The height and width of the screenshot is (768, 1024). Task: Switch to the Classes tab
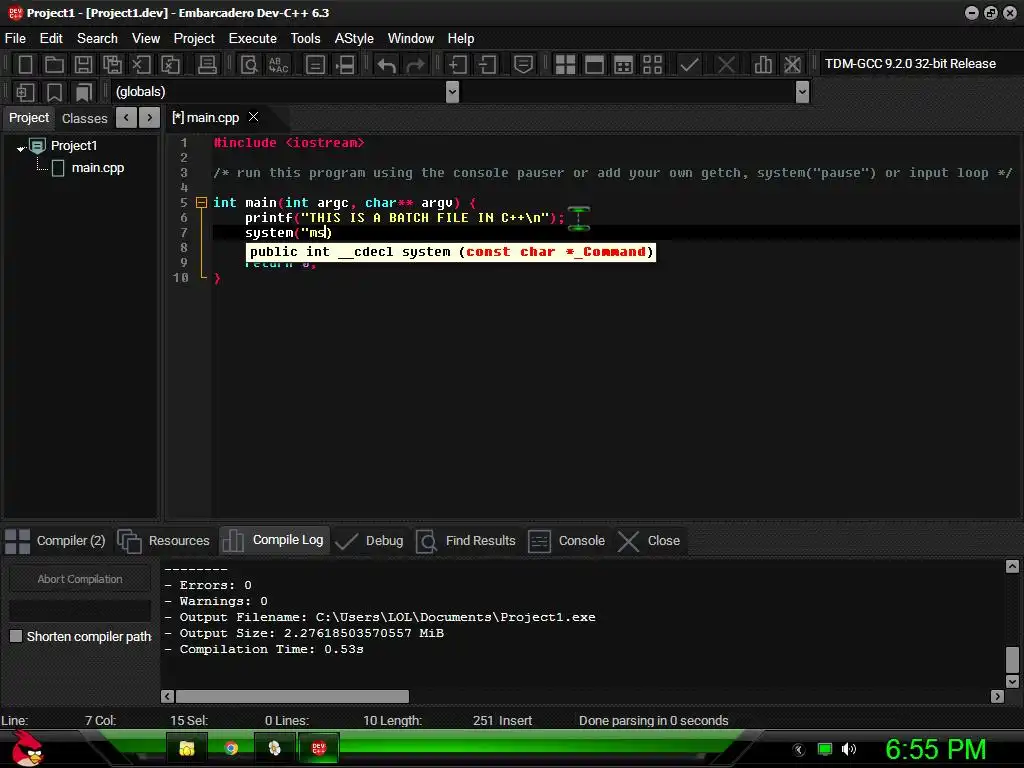(x=84, y=118)
